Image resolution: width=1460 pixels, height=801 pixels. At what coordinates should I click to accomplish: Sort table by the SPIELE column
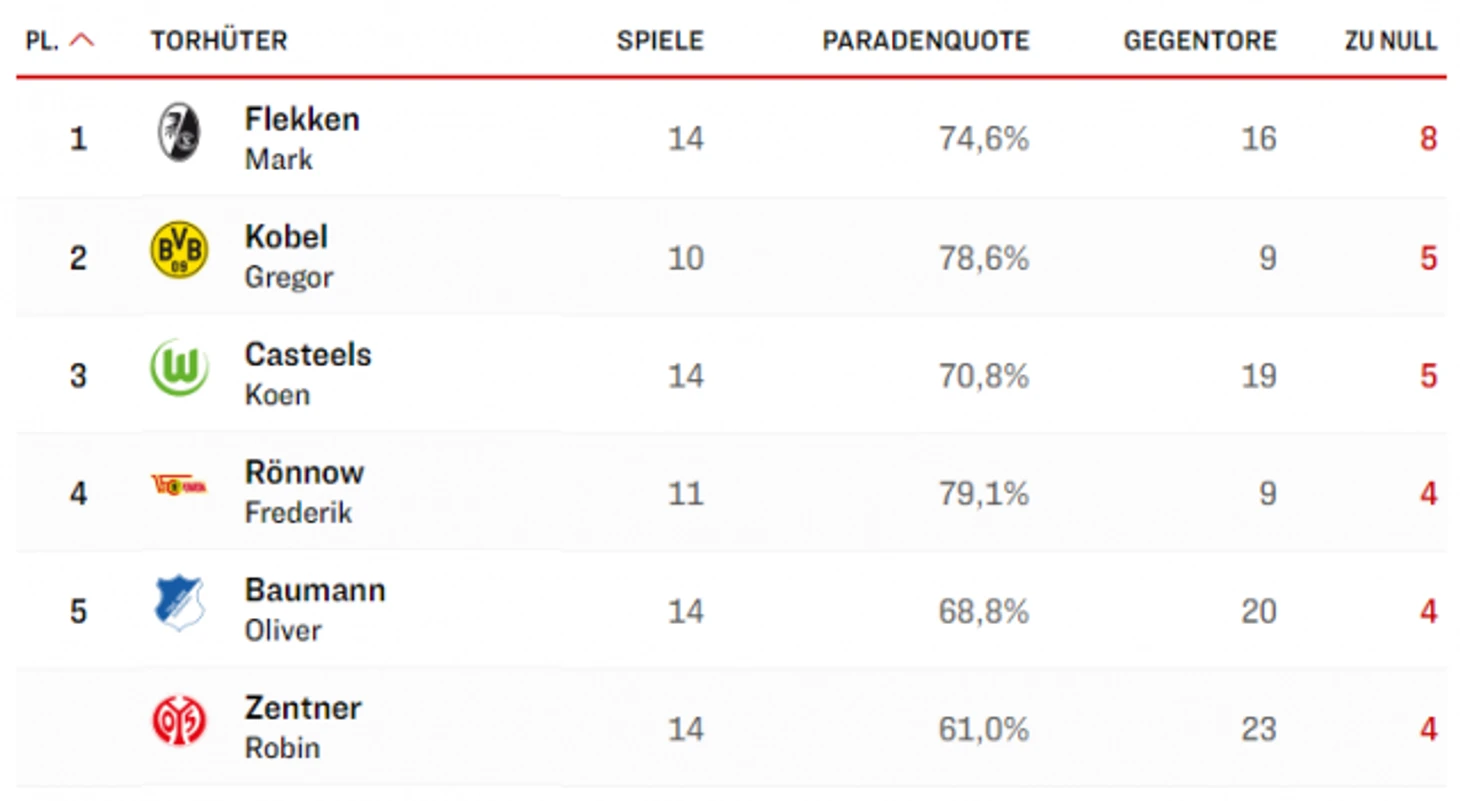coord(660,41)
